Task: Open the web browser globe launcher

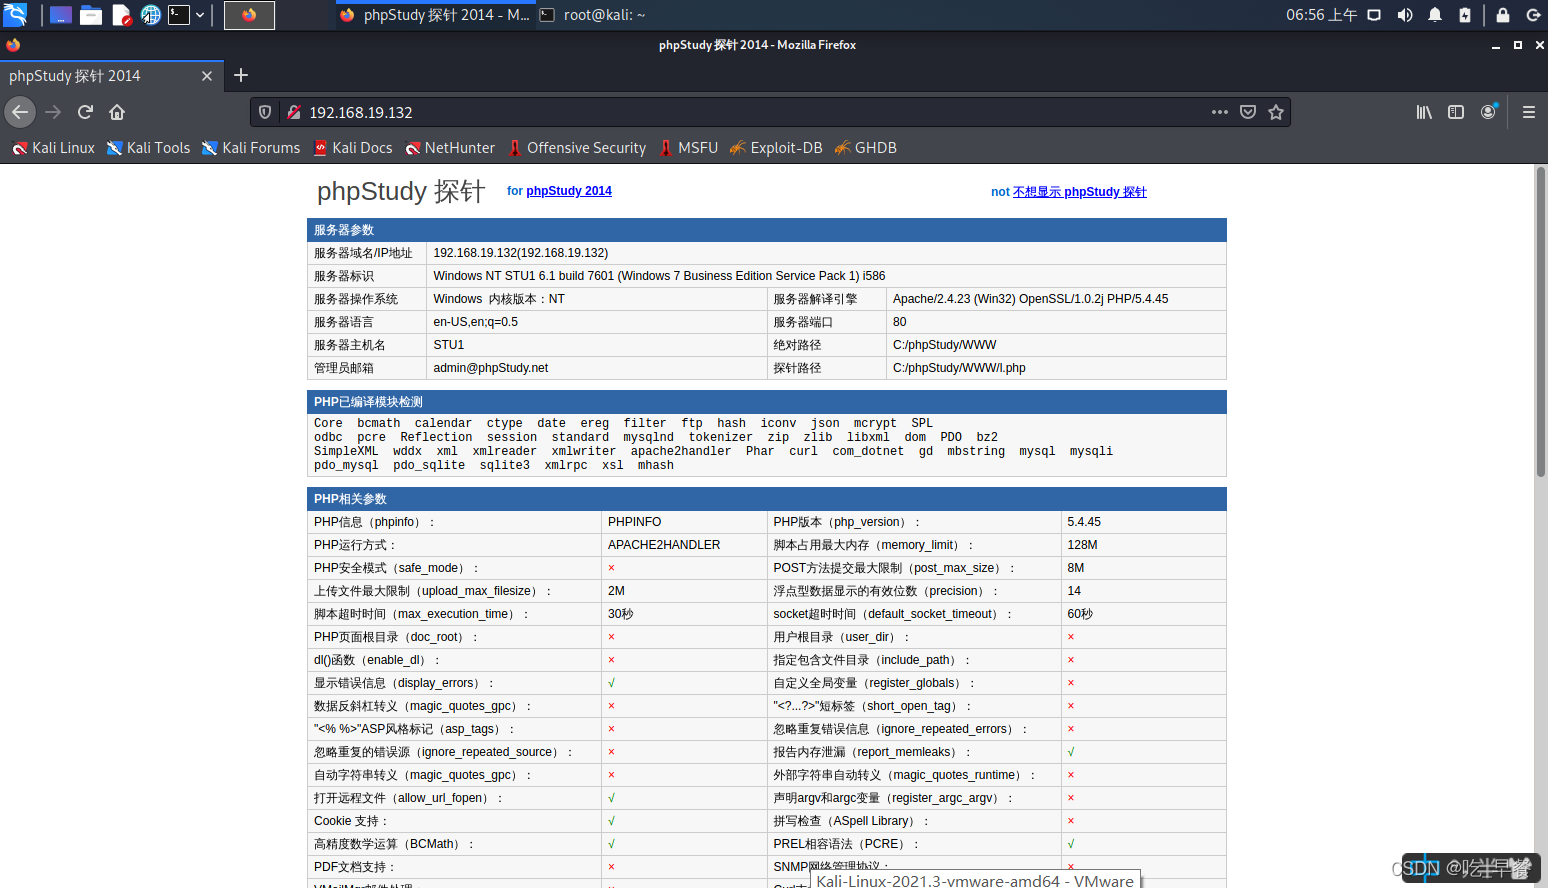Action: 151,15
